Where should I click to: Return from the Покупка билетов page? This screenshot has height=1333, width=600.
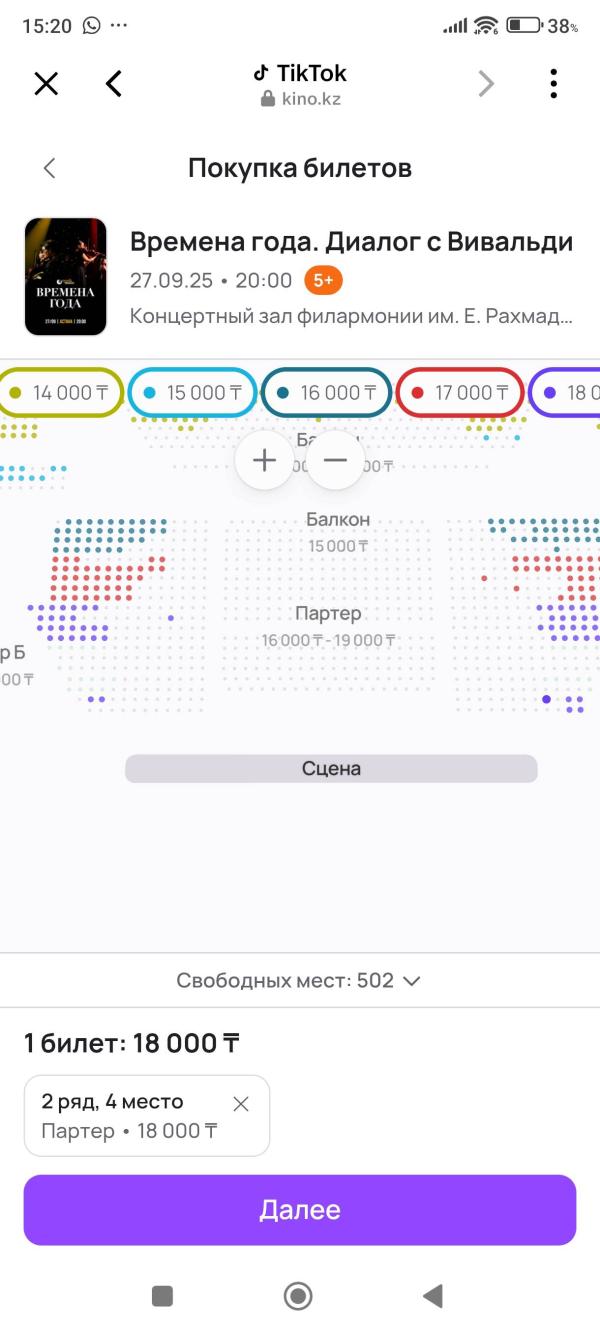(49, 168)
